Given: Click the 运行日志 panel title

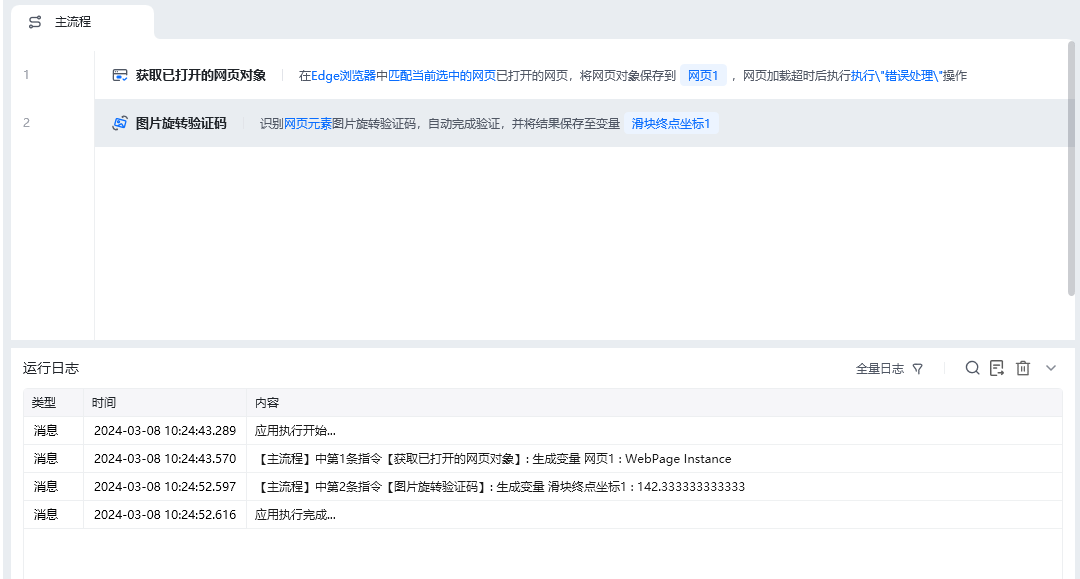Looking at the screenshot, I should pos(51,368).
